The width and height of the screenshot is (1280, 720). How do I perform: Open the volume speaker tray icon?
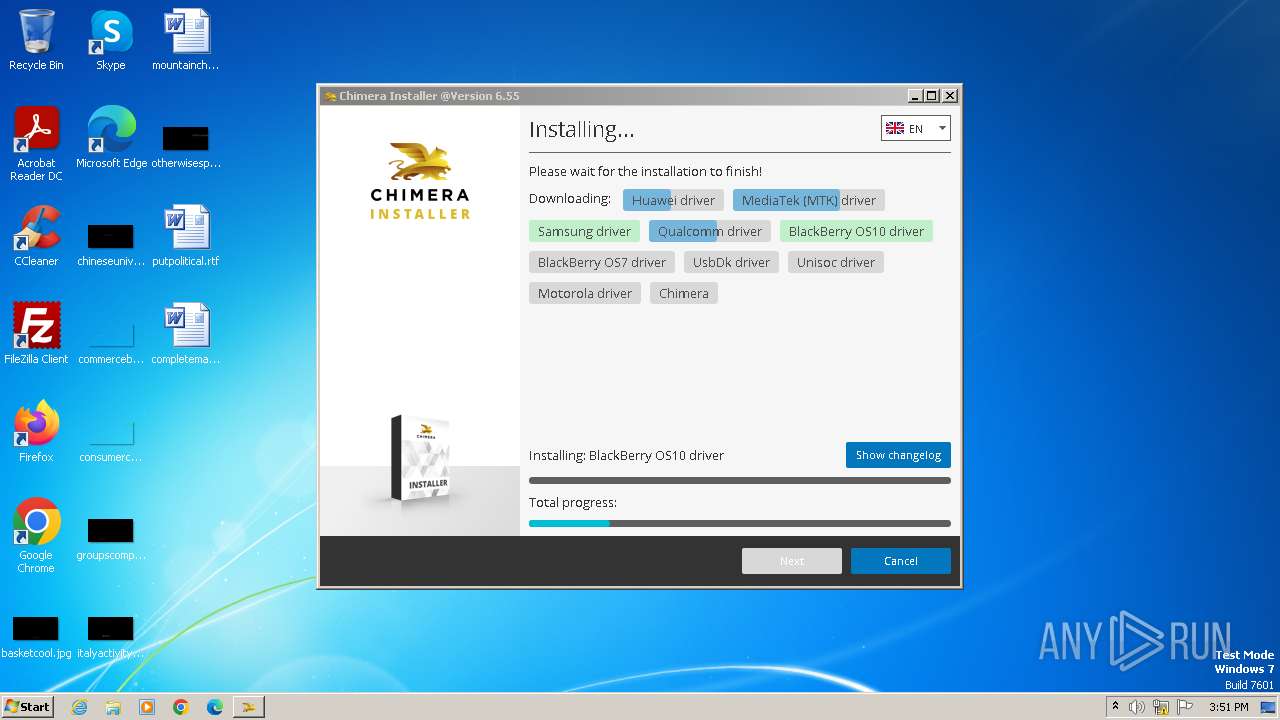coord(1137,707)
